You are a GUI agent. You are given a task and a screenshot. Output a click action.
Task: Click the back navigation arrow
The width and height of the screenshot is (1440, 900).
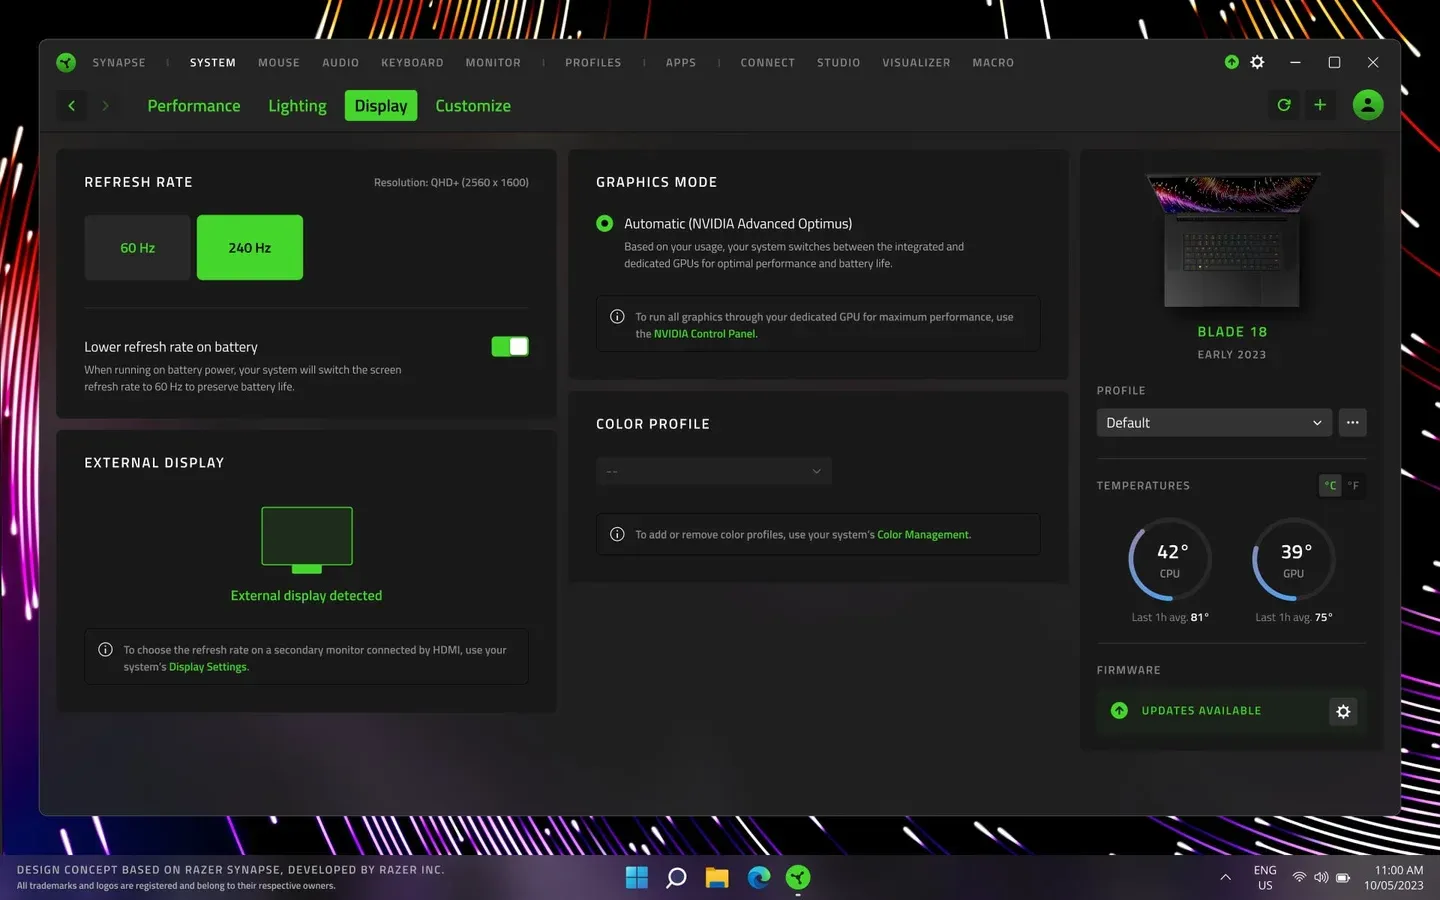click(x=71, y=105)
